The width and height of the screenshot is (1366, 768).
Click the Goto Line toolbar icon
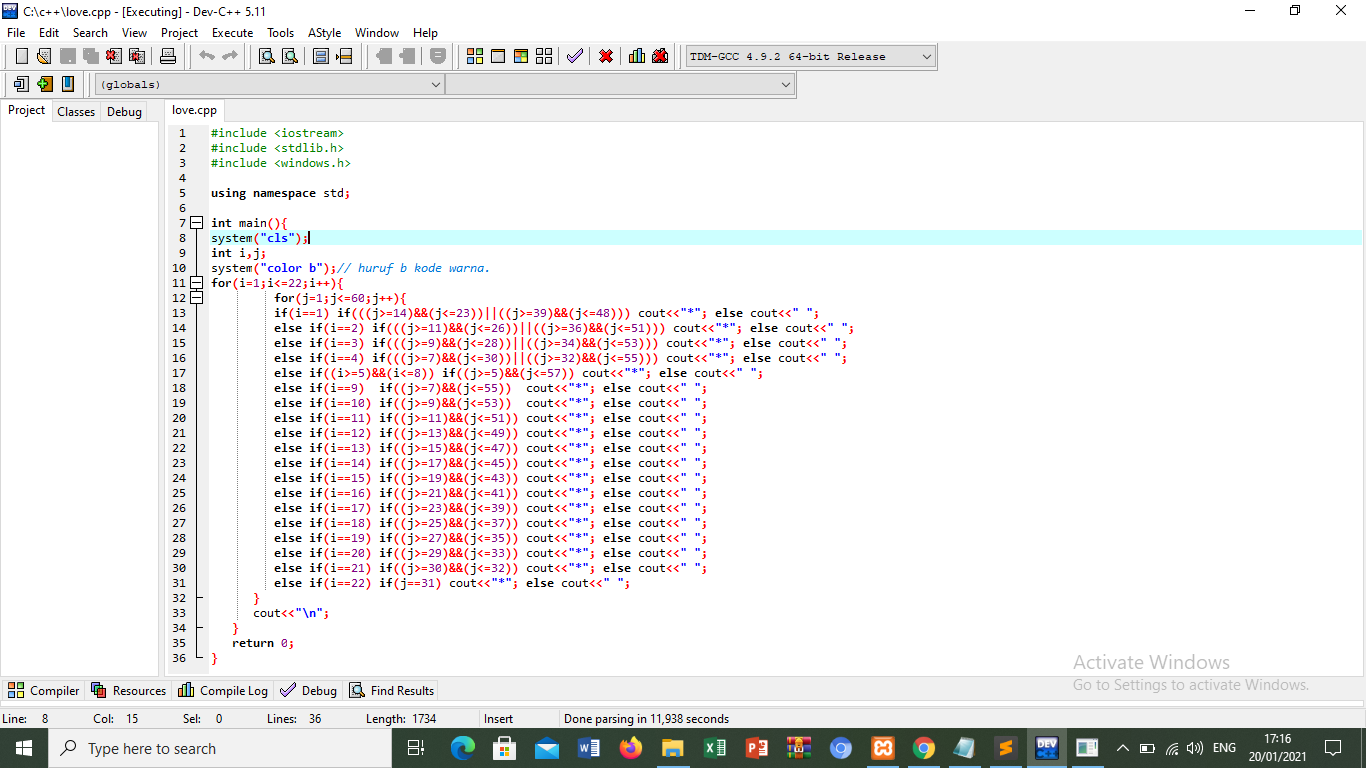click(x=344, y=56)
